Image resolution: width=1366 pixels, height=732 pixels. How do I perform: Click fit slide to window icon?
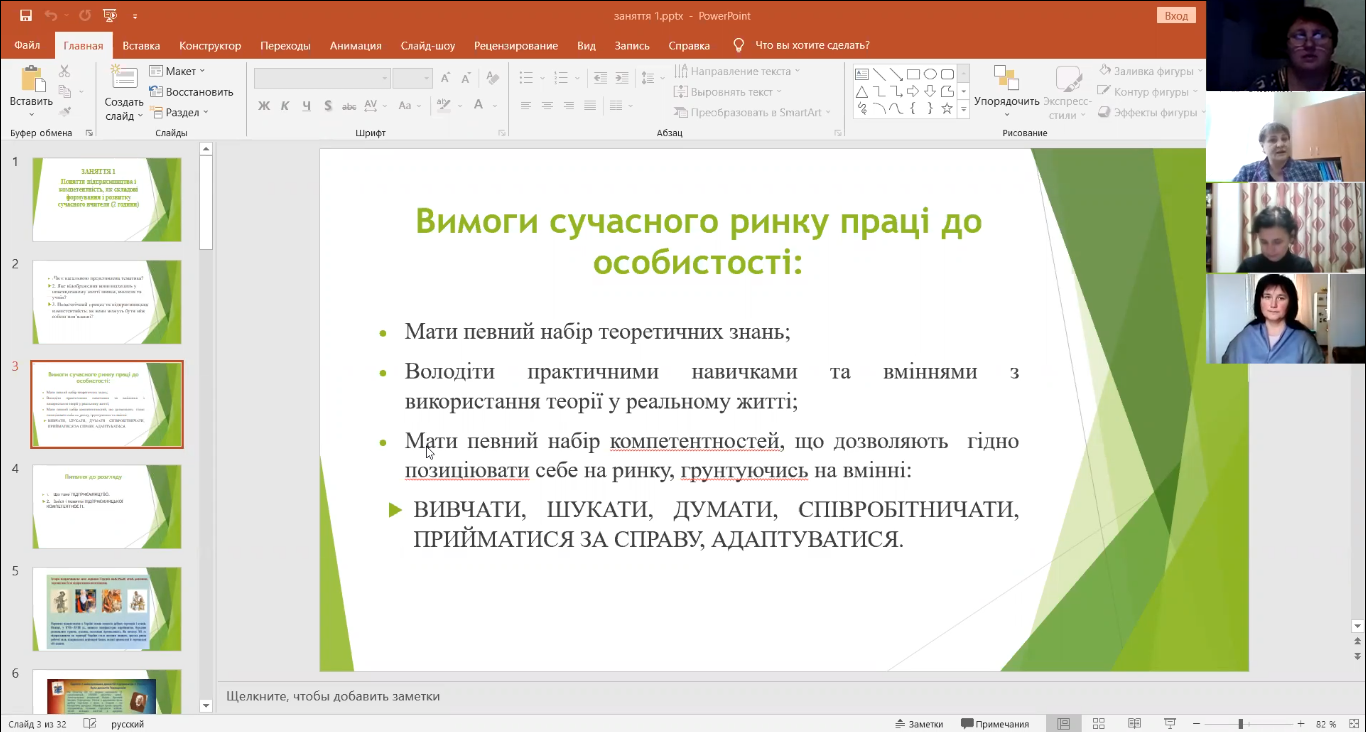coord(1356,724)
